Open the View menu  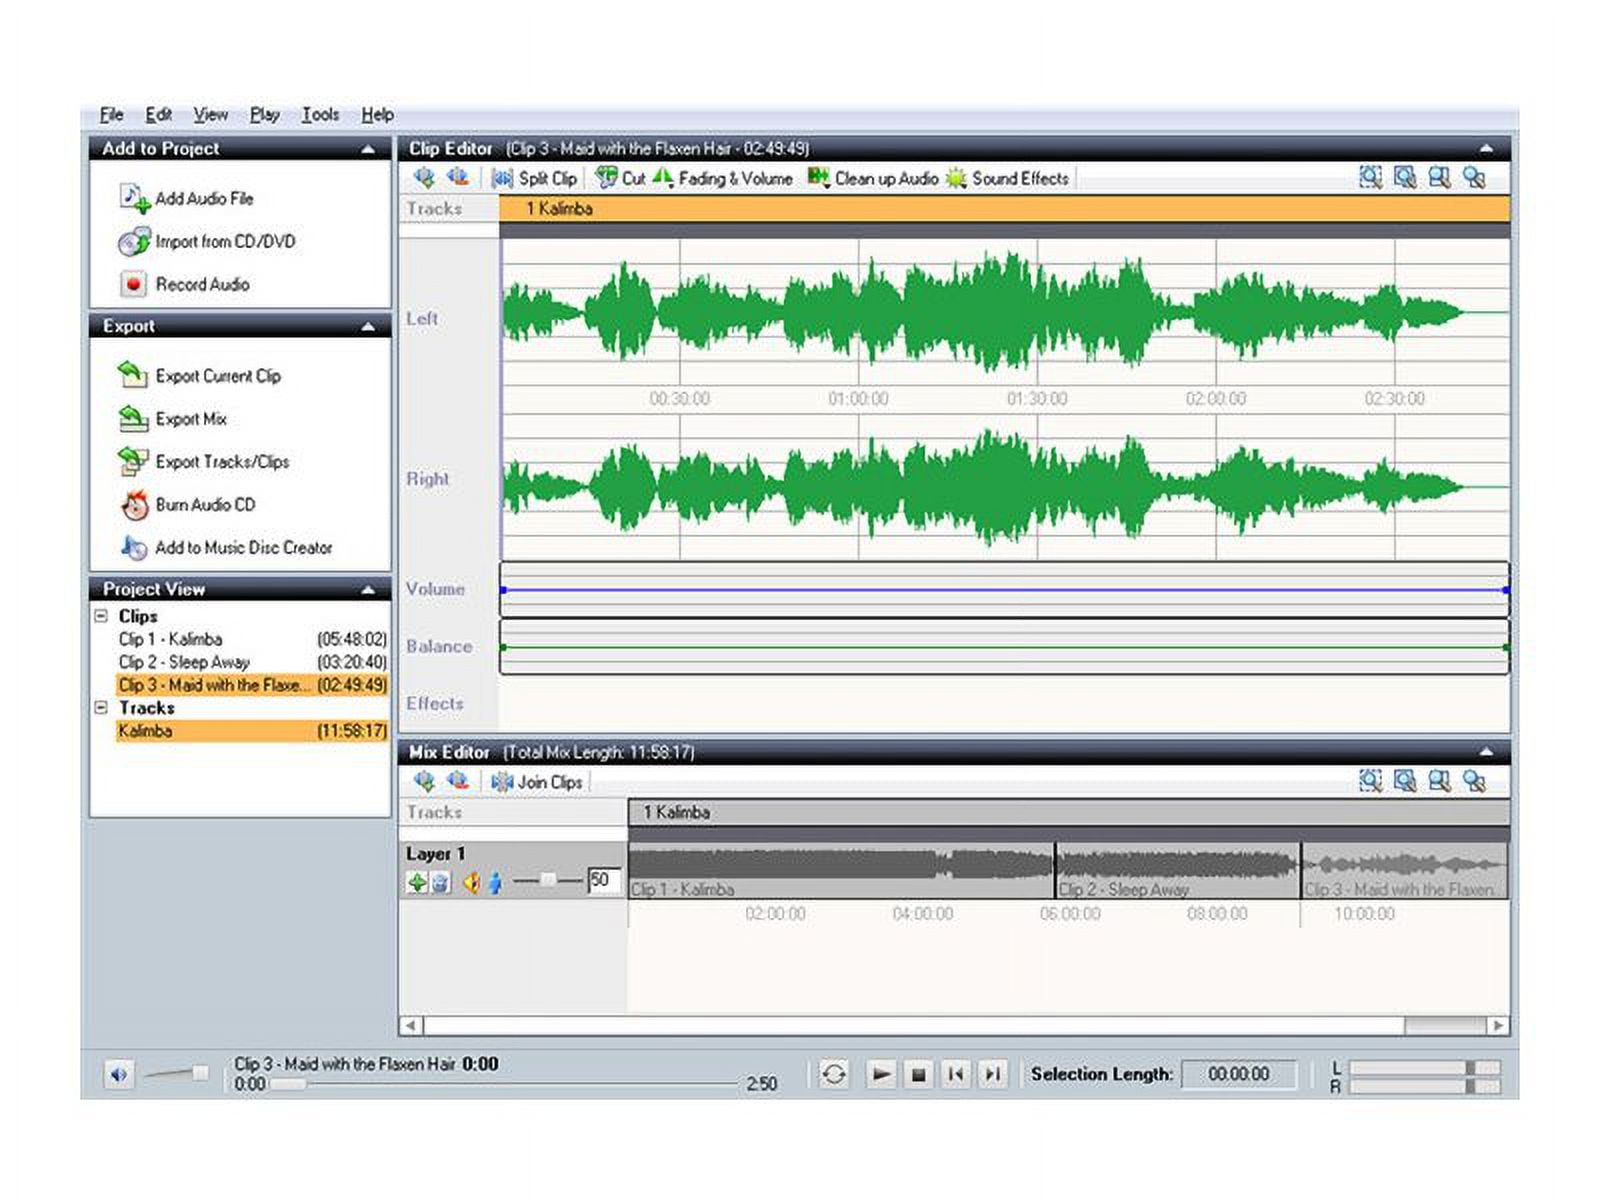210,115
